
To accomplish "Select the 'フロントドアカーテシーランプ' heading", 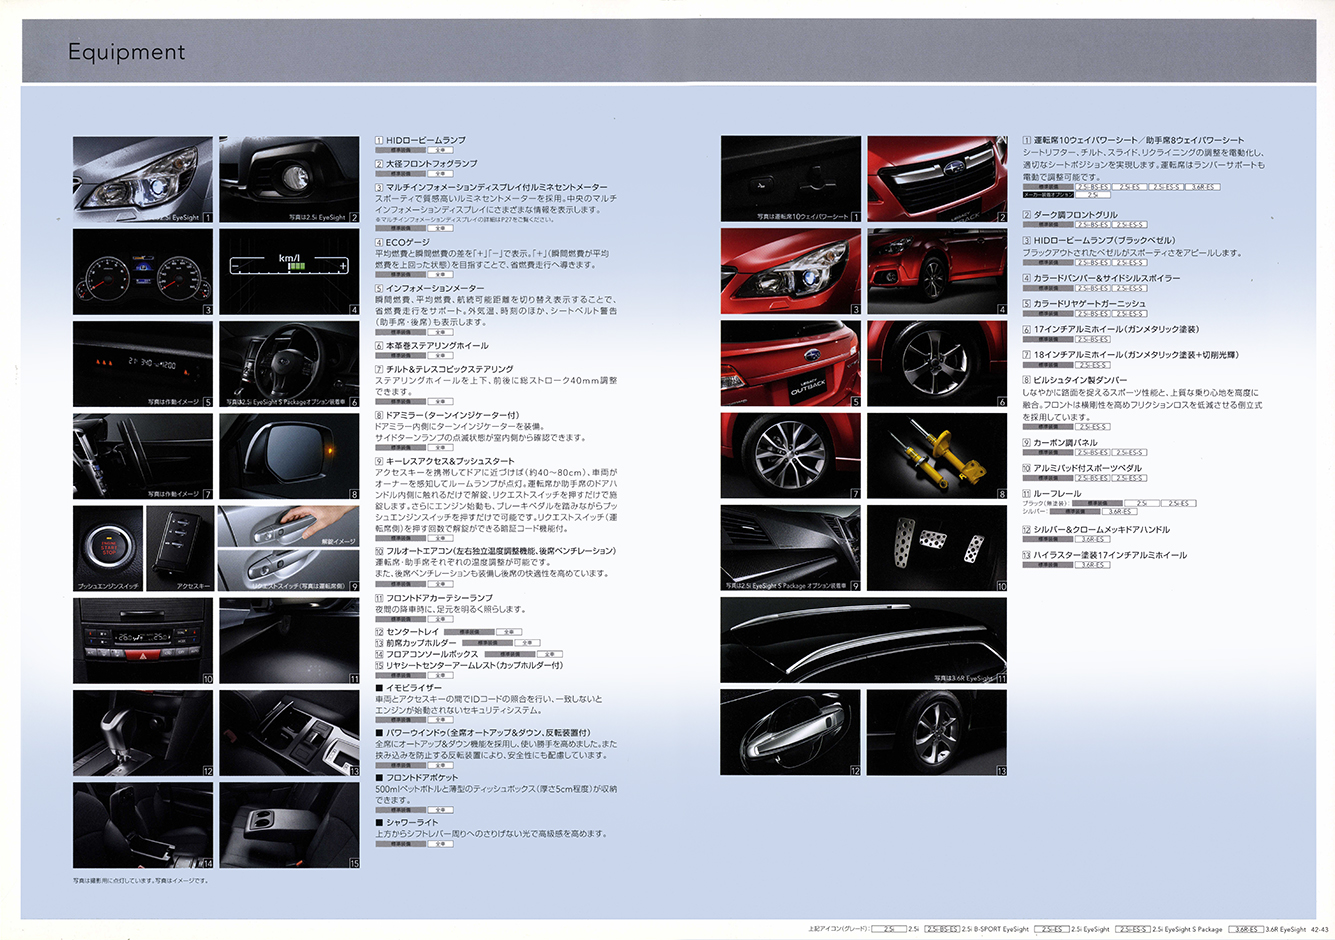I will point(439,598).
